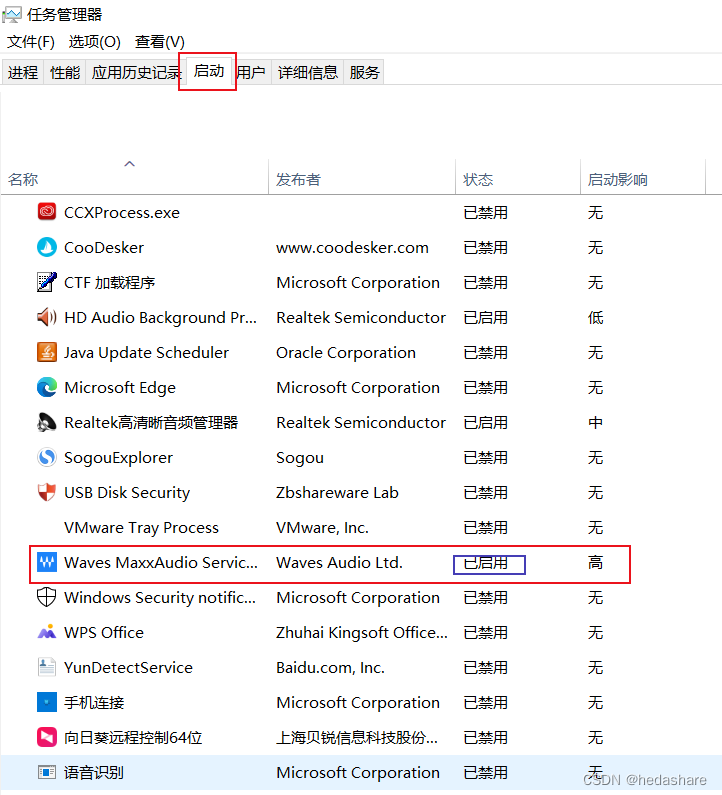
Task: Open the 文件(F) menu
Action: click(x=31, y=42)
